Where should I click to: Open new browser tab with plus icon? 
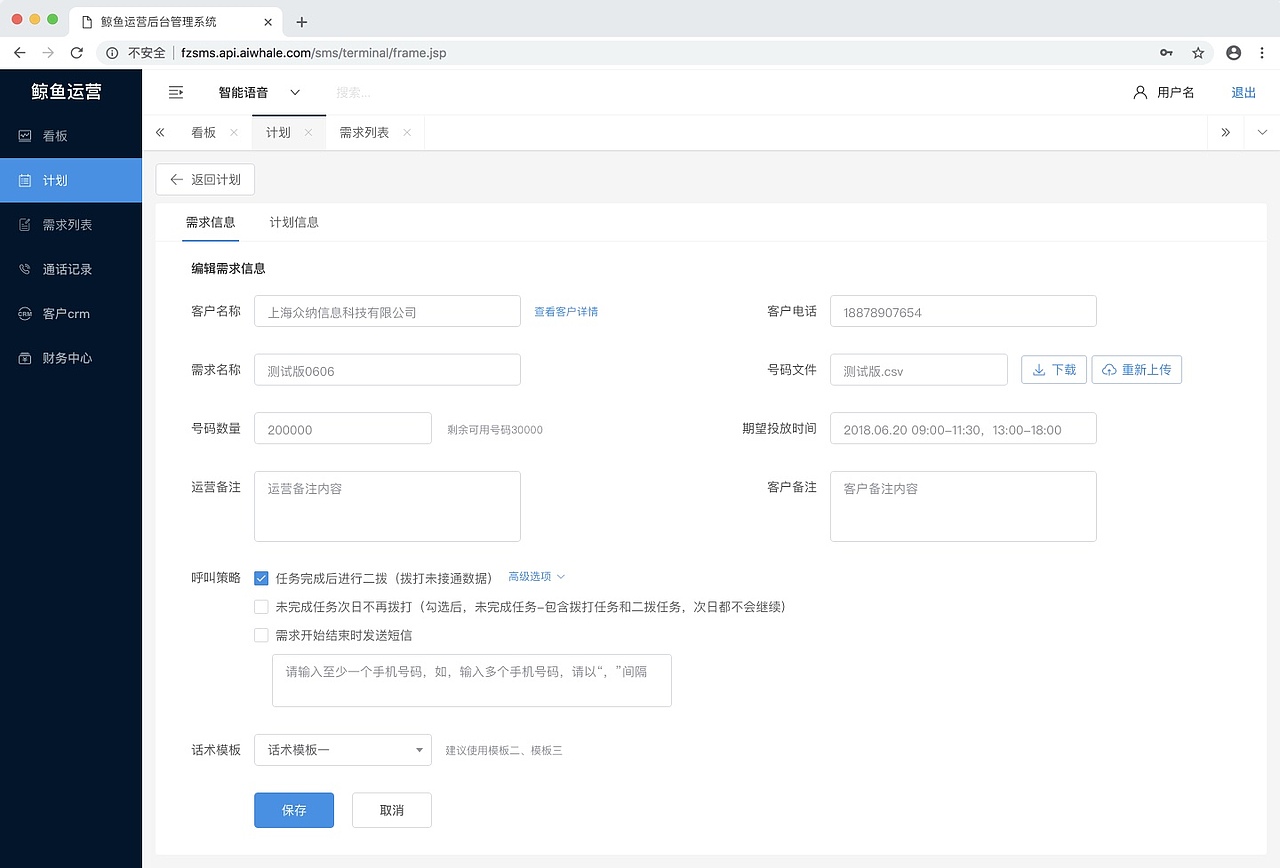(x=302, y=22)
